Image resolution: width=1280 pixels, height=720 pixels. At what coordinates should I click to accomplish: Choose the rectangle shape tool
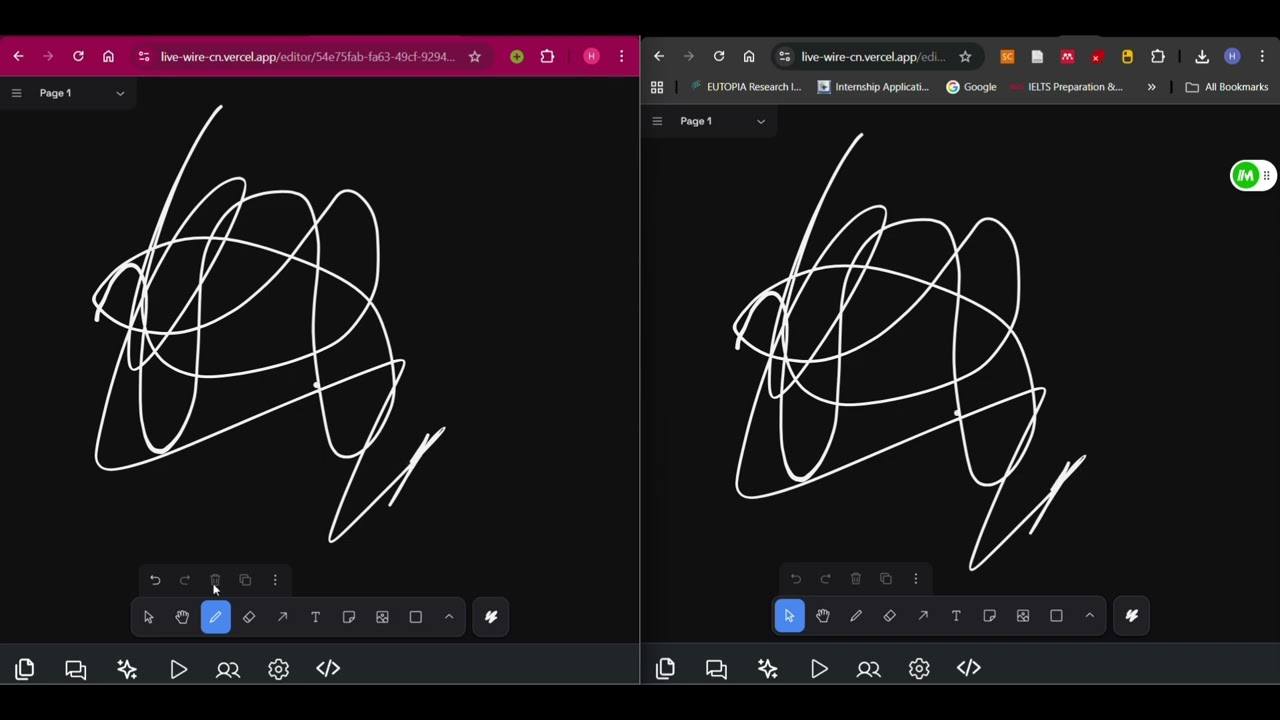click(415, 617)
